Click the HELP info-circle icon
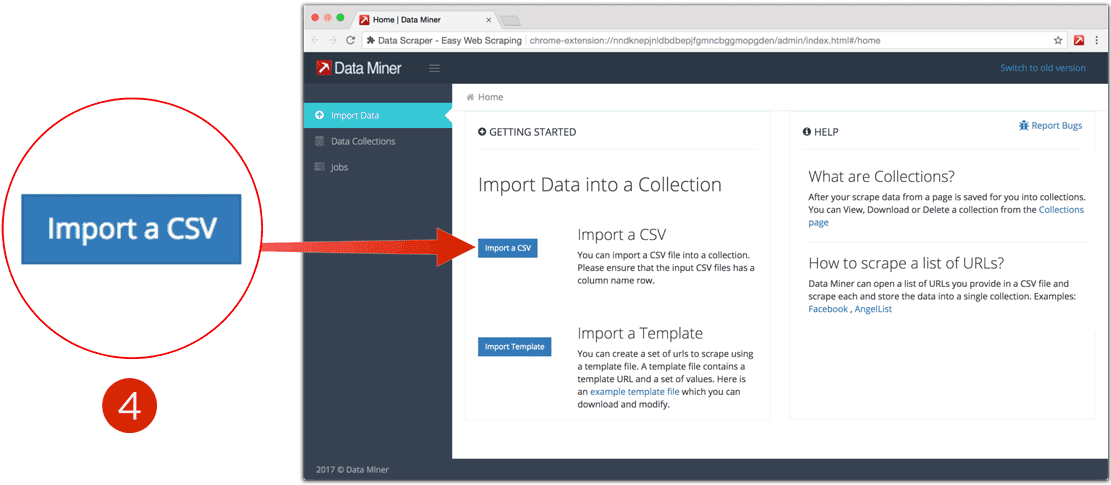1111x485 pixels. click(806, 132)
